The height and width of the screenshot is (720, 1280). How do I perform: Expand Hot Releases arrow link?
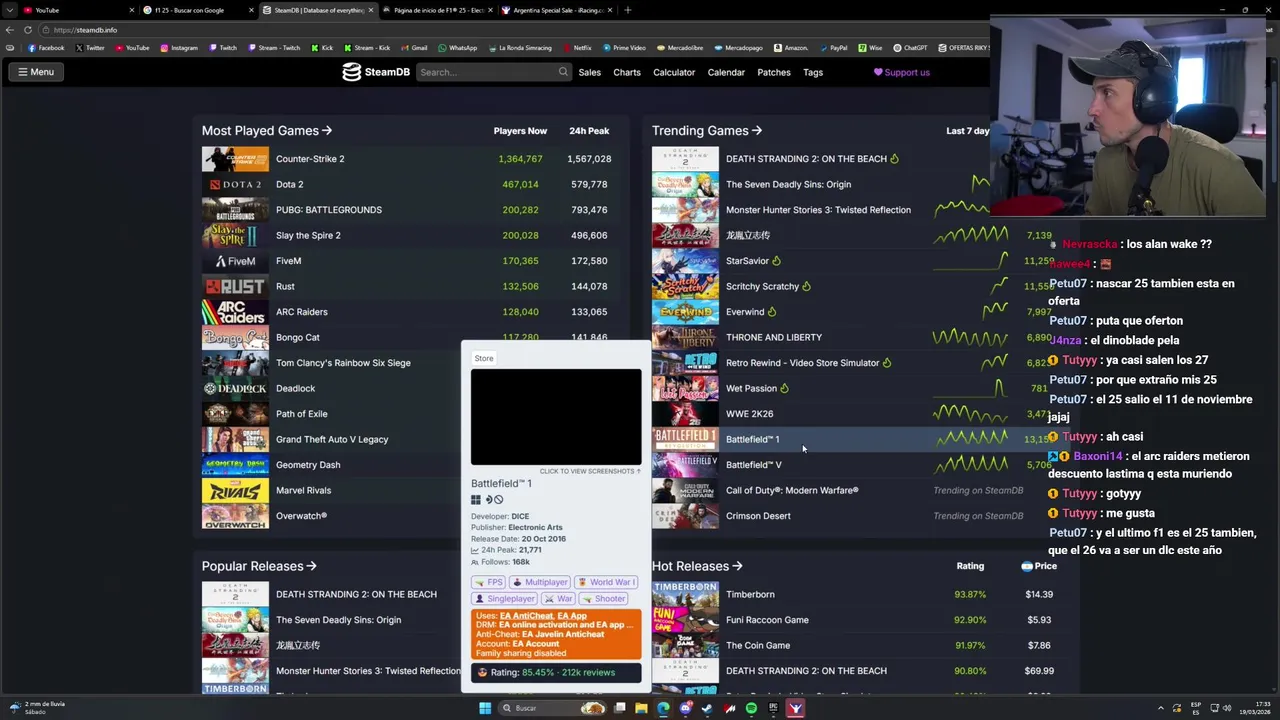coord(697,566)
